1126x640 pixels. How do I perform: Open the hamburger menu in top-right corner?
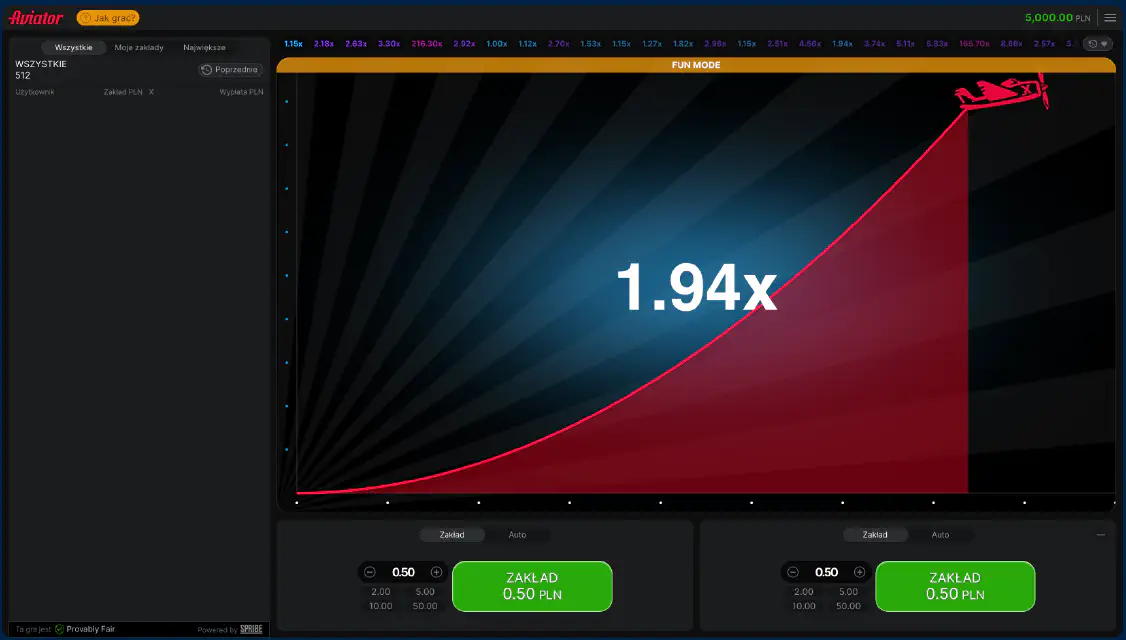point(1110,17)
